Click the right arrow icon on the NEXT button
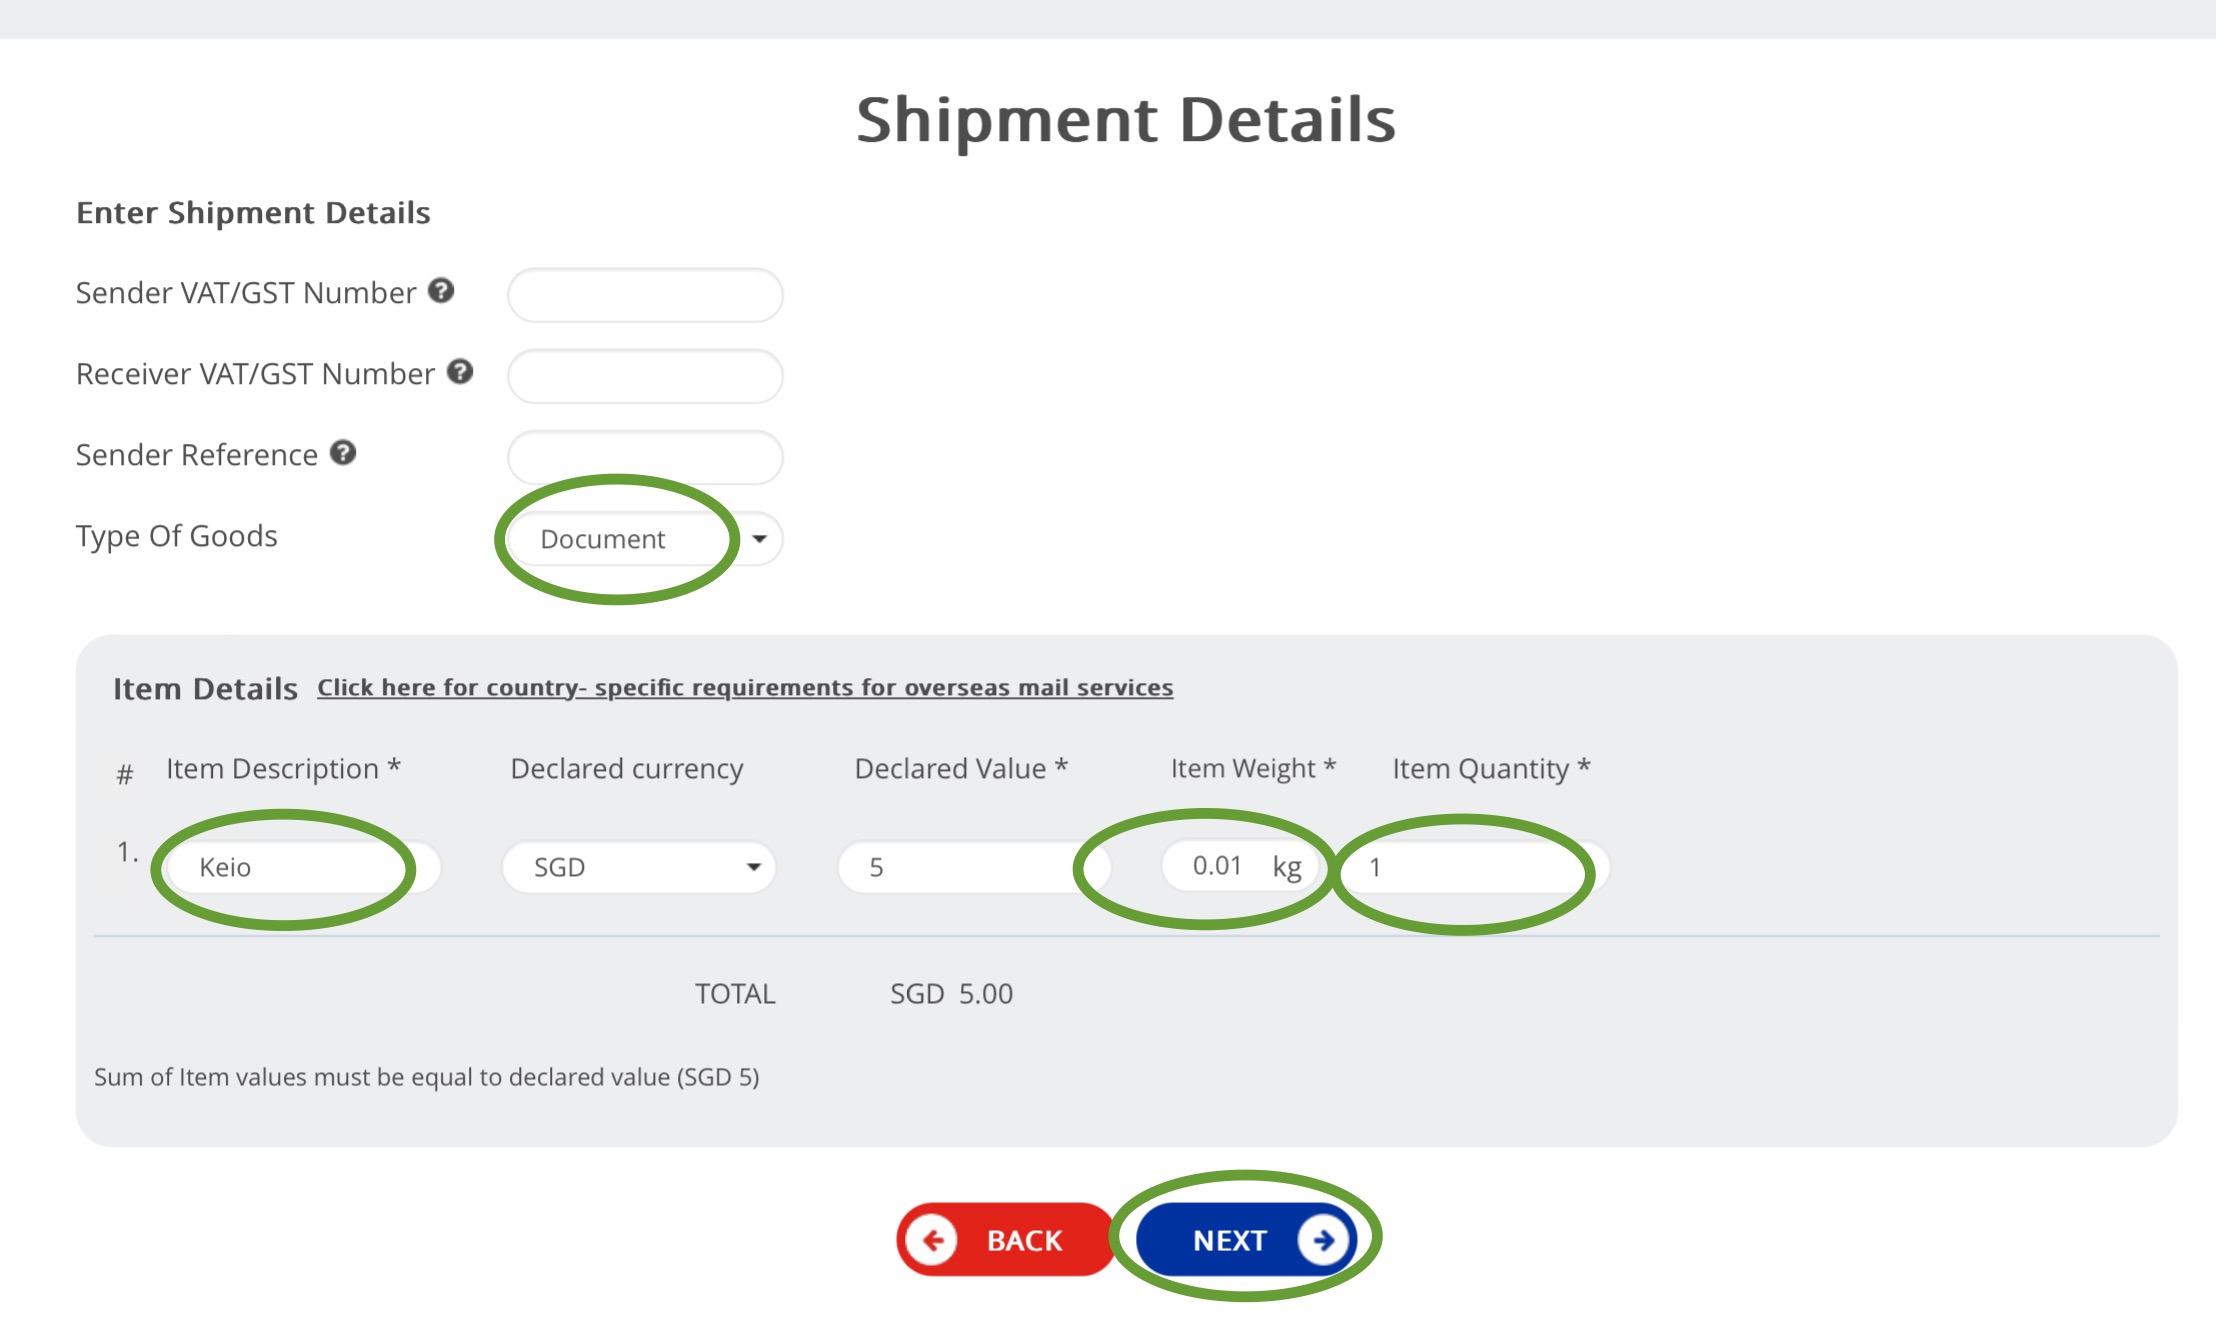 tap(1323, 1240)
